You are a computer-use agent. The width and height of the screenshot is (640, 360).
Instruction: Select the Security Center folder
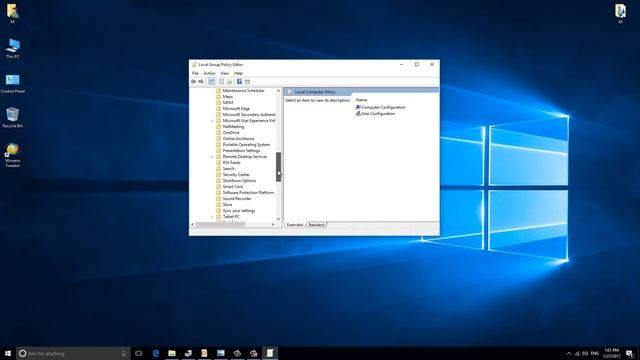[x=233, y=175]
